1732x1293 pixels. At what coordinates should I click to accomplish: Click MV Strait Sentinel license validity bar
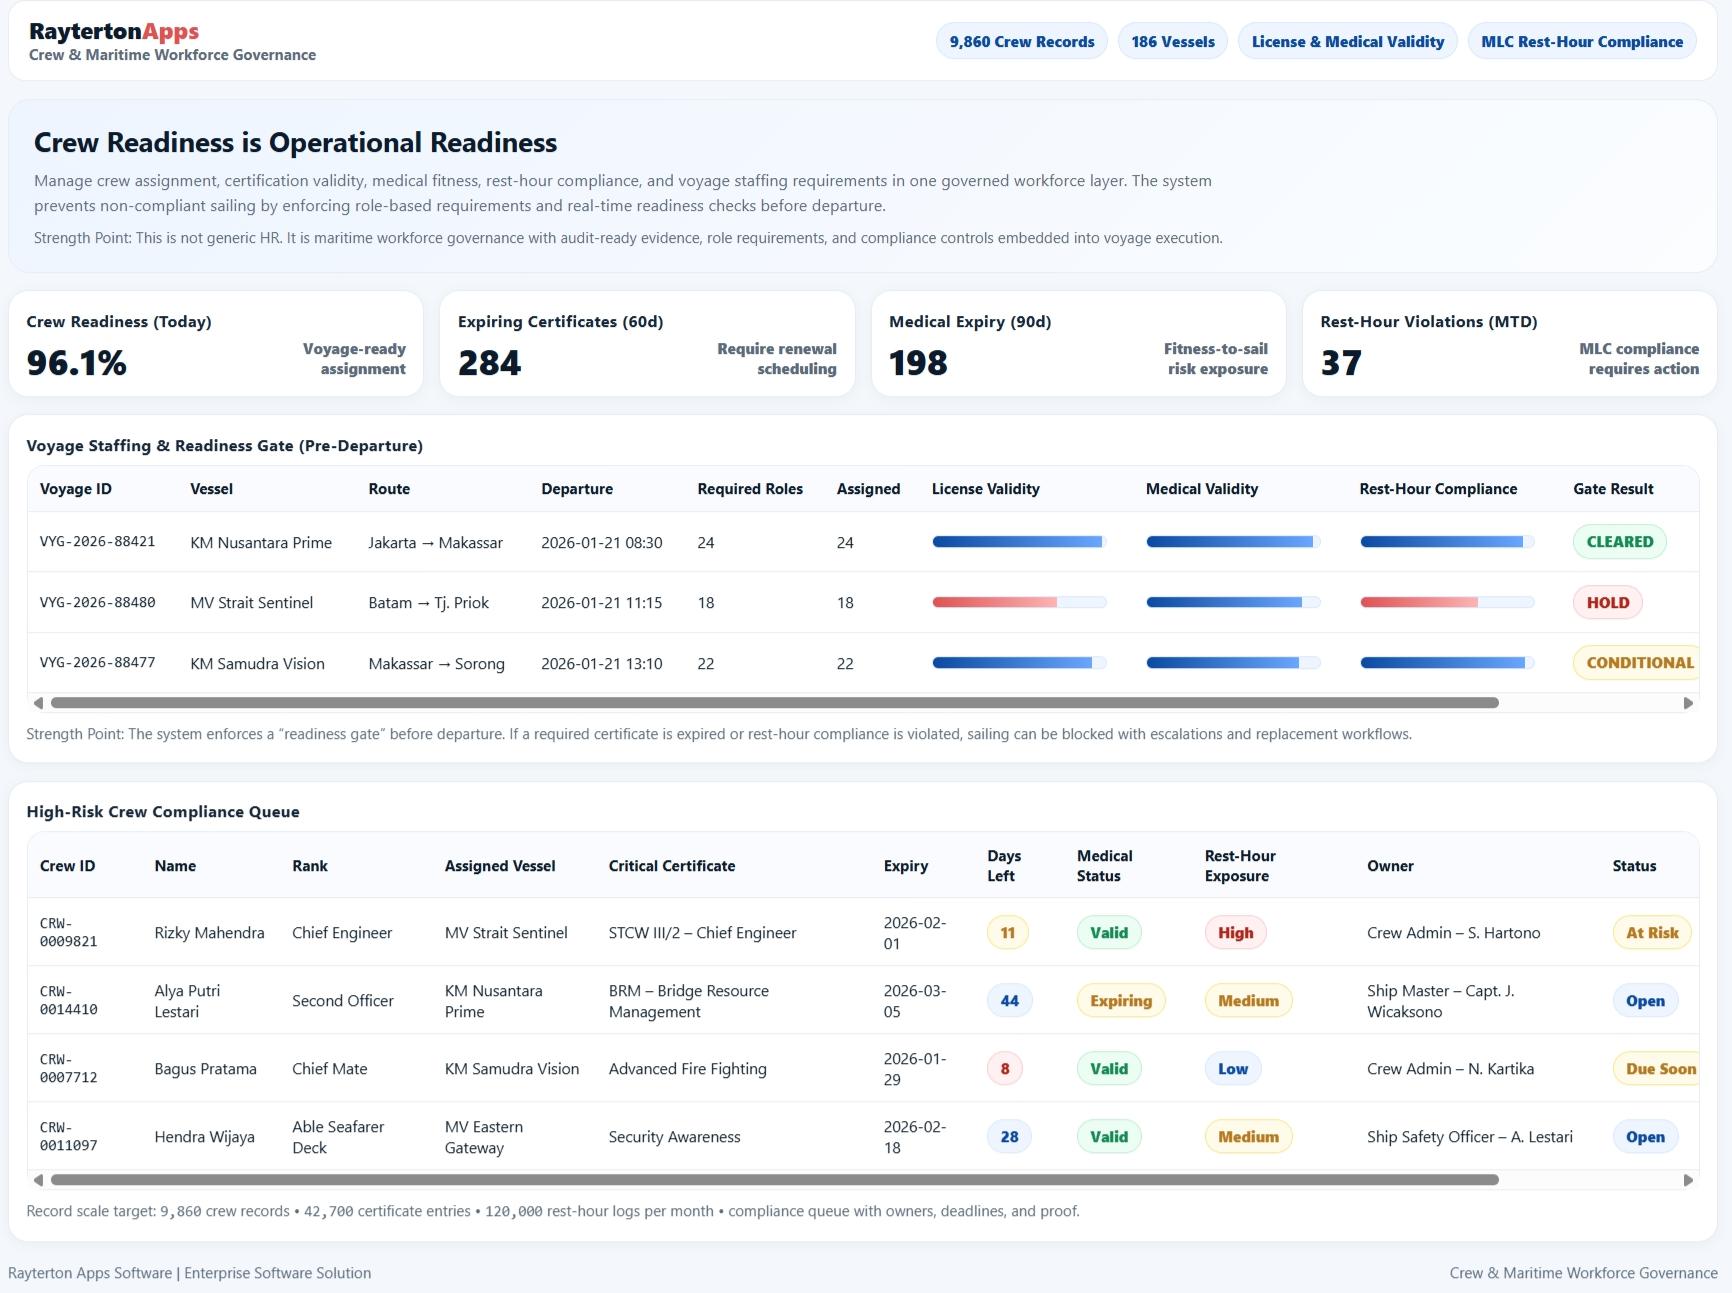click(x=1018, y=603)
